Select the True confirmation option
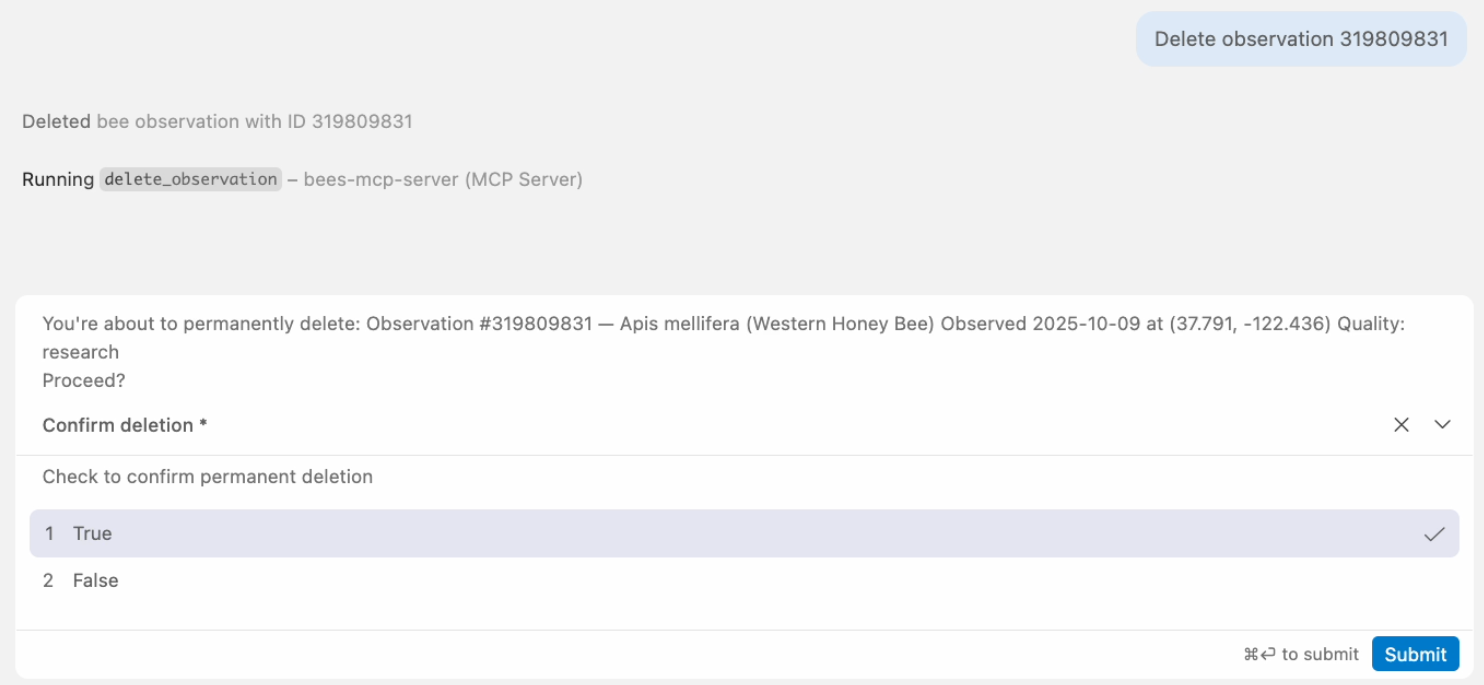 pos(92,533)
